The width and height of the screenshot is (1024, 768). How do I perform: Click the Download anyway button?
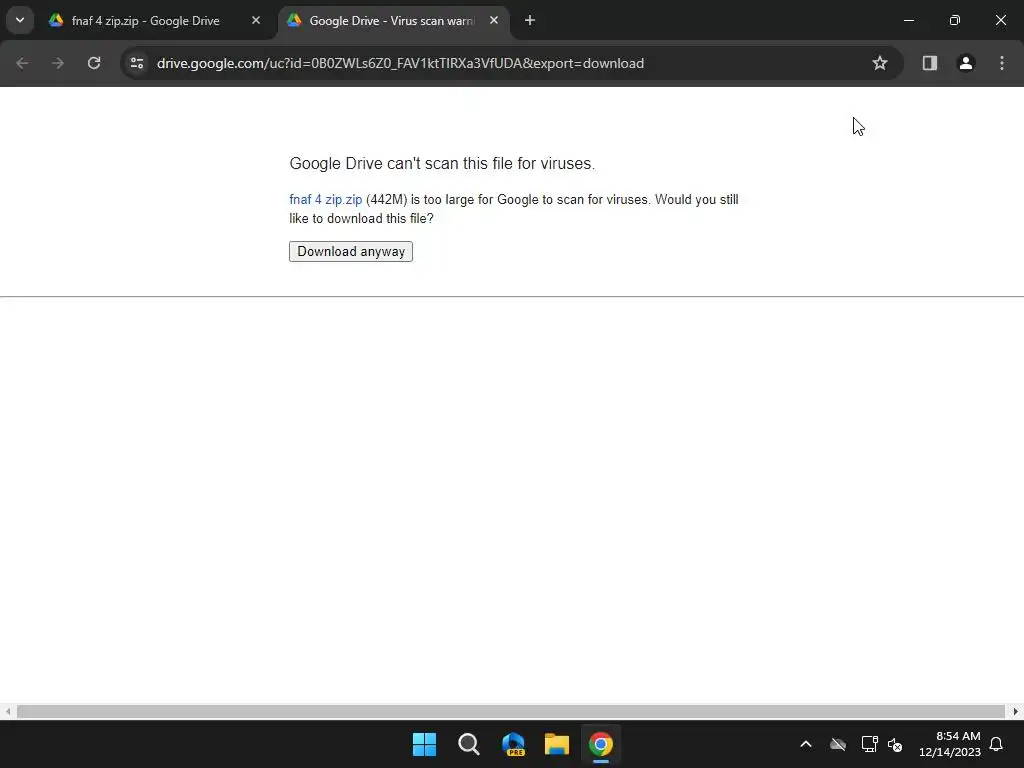[x=351, y=251]
